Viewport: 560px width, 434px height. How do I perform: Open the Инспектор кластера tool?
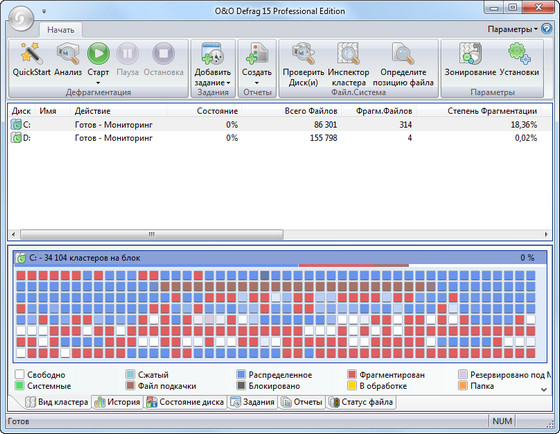(348, 54)
